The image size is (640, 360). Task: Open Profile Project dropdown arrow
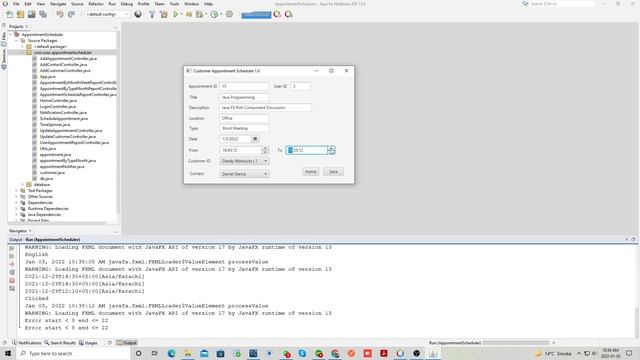221,14
